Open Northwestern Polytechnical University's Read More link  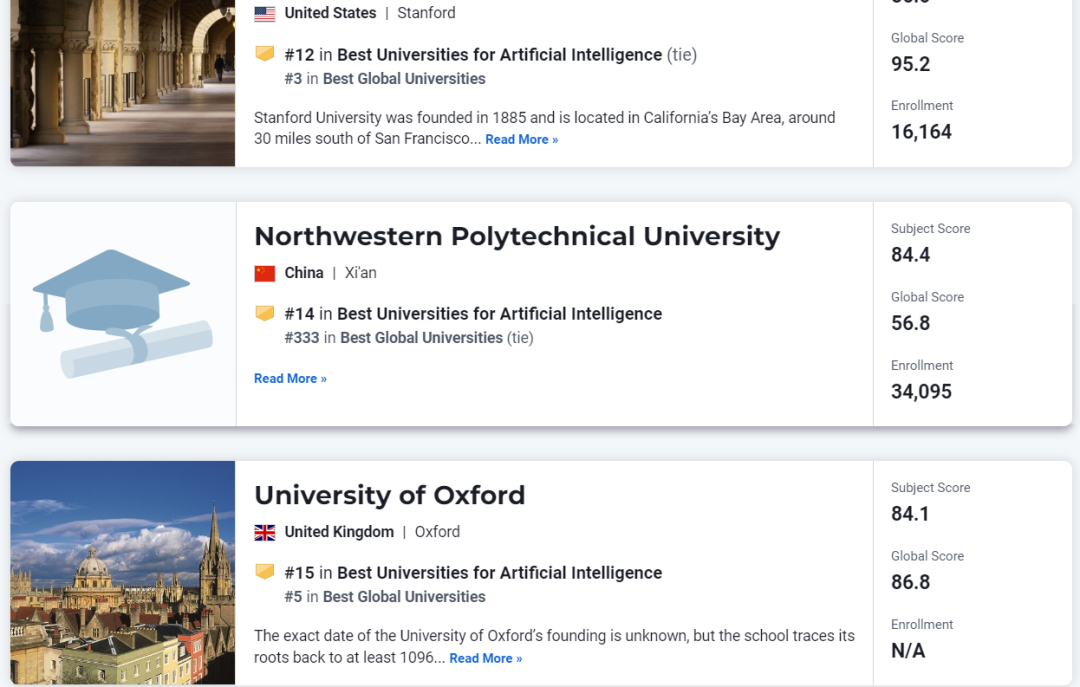[x=290, y=378]
